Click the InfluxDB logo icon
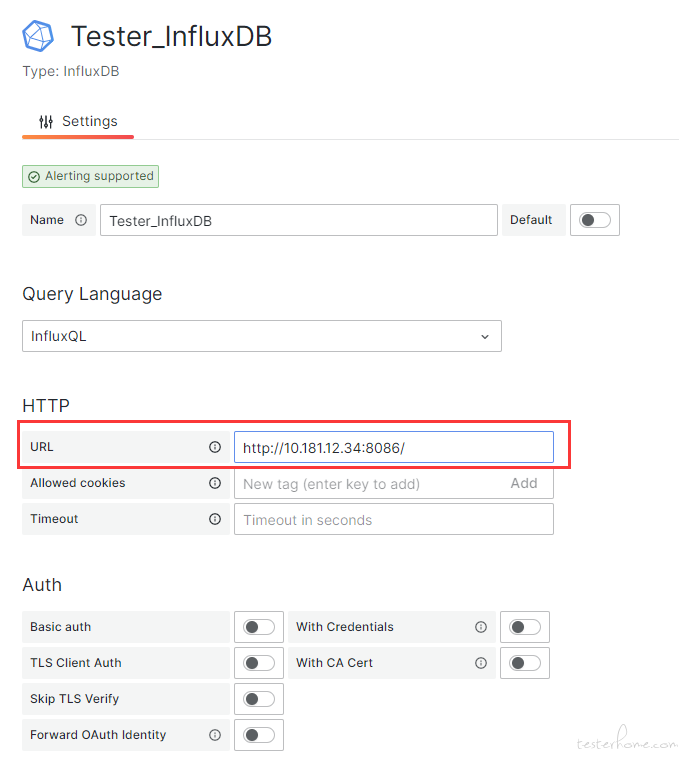The height and width of the screenshot is (760, 679). click(x=38, y=36)
